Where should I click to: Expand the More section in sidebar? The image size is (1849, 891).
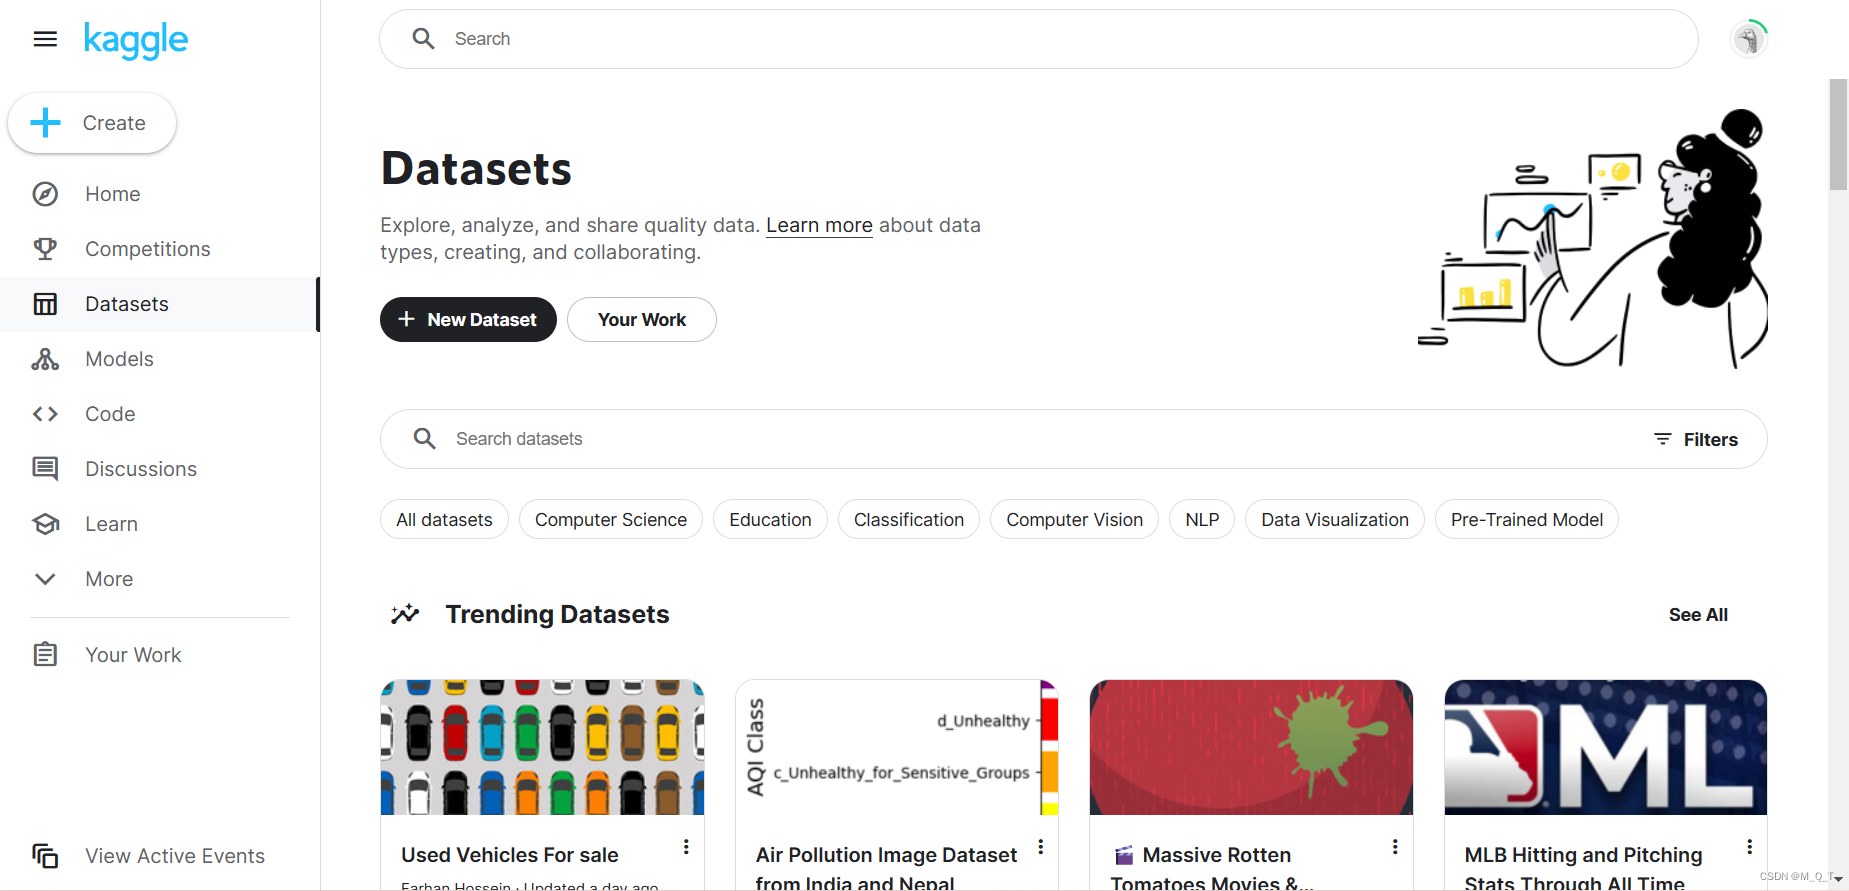point(83,579)
